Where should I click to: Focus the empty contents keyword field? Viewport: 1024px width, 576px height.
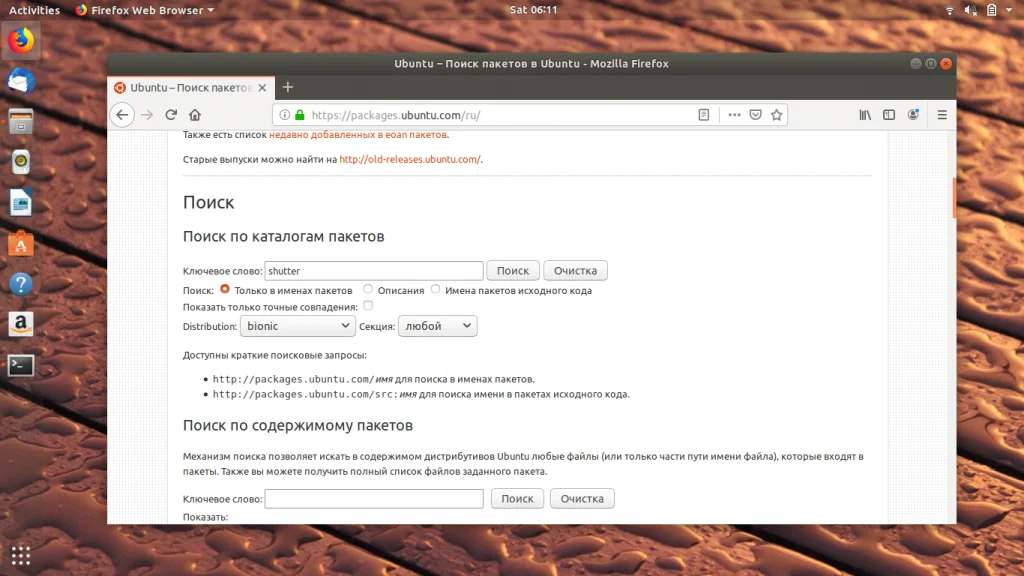tap(374, 498)
